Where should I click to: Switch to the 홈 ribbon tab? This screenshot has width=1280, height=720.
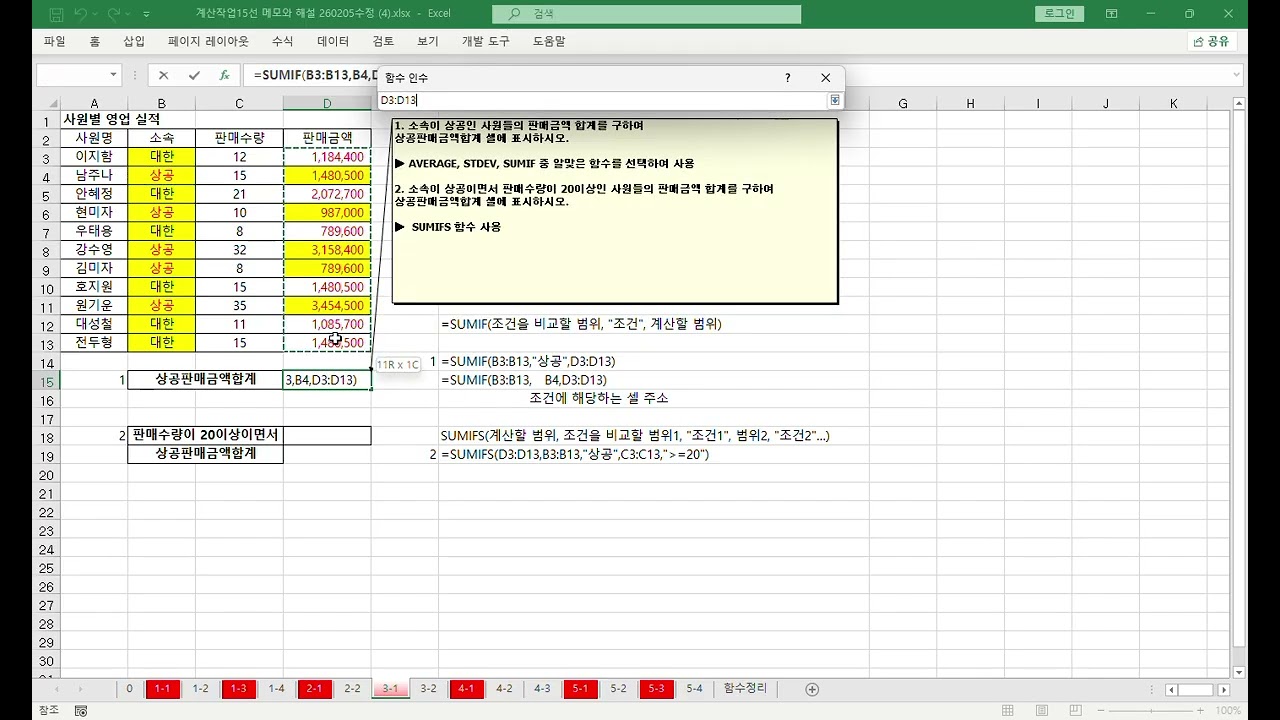(95, 42)
